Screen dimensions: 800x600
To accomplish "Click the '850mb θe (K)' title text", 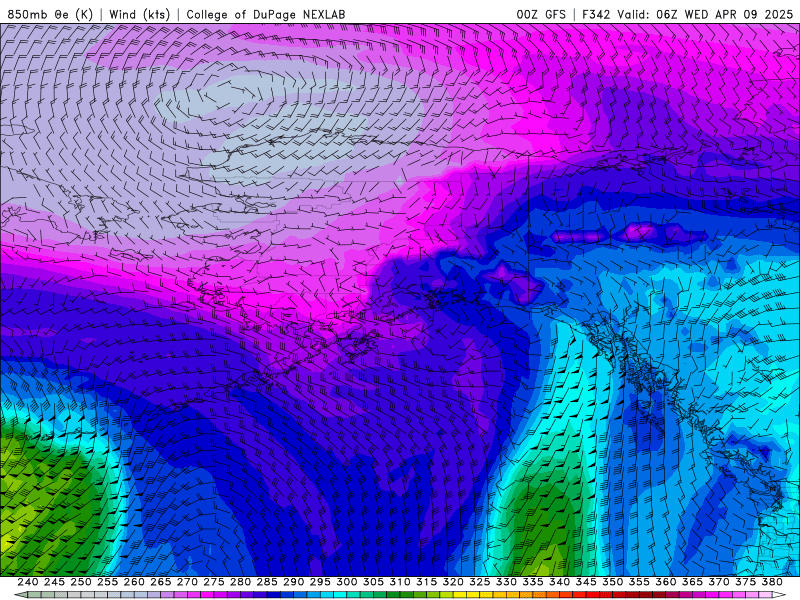I will coord(50,14).
